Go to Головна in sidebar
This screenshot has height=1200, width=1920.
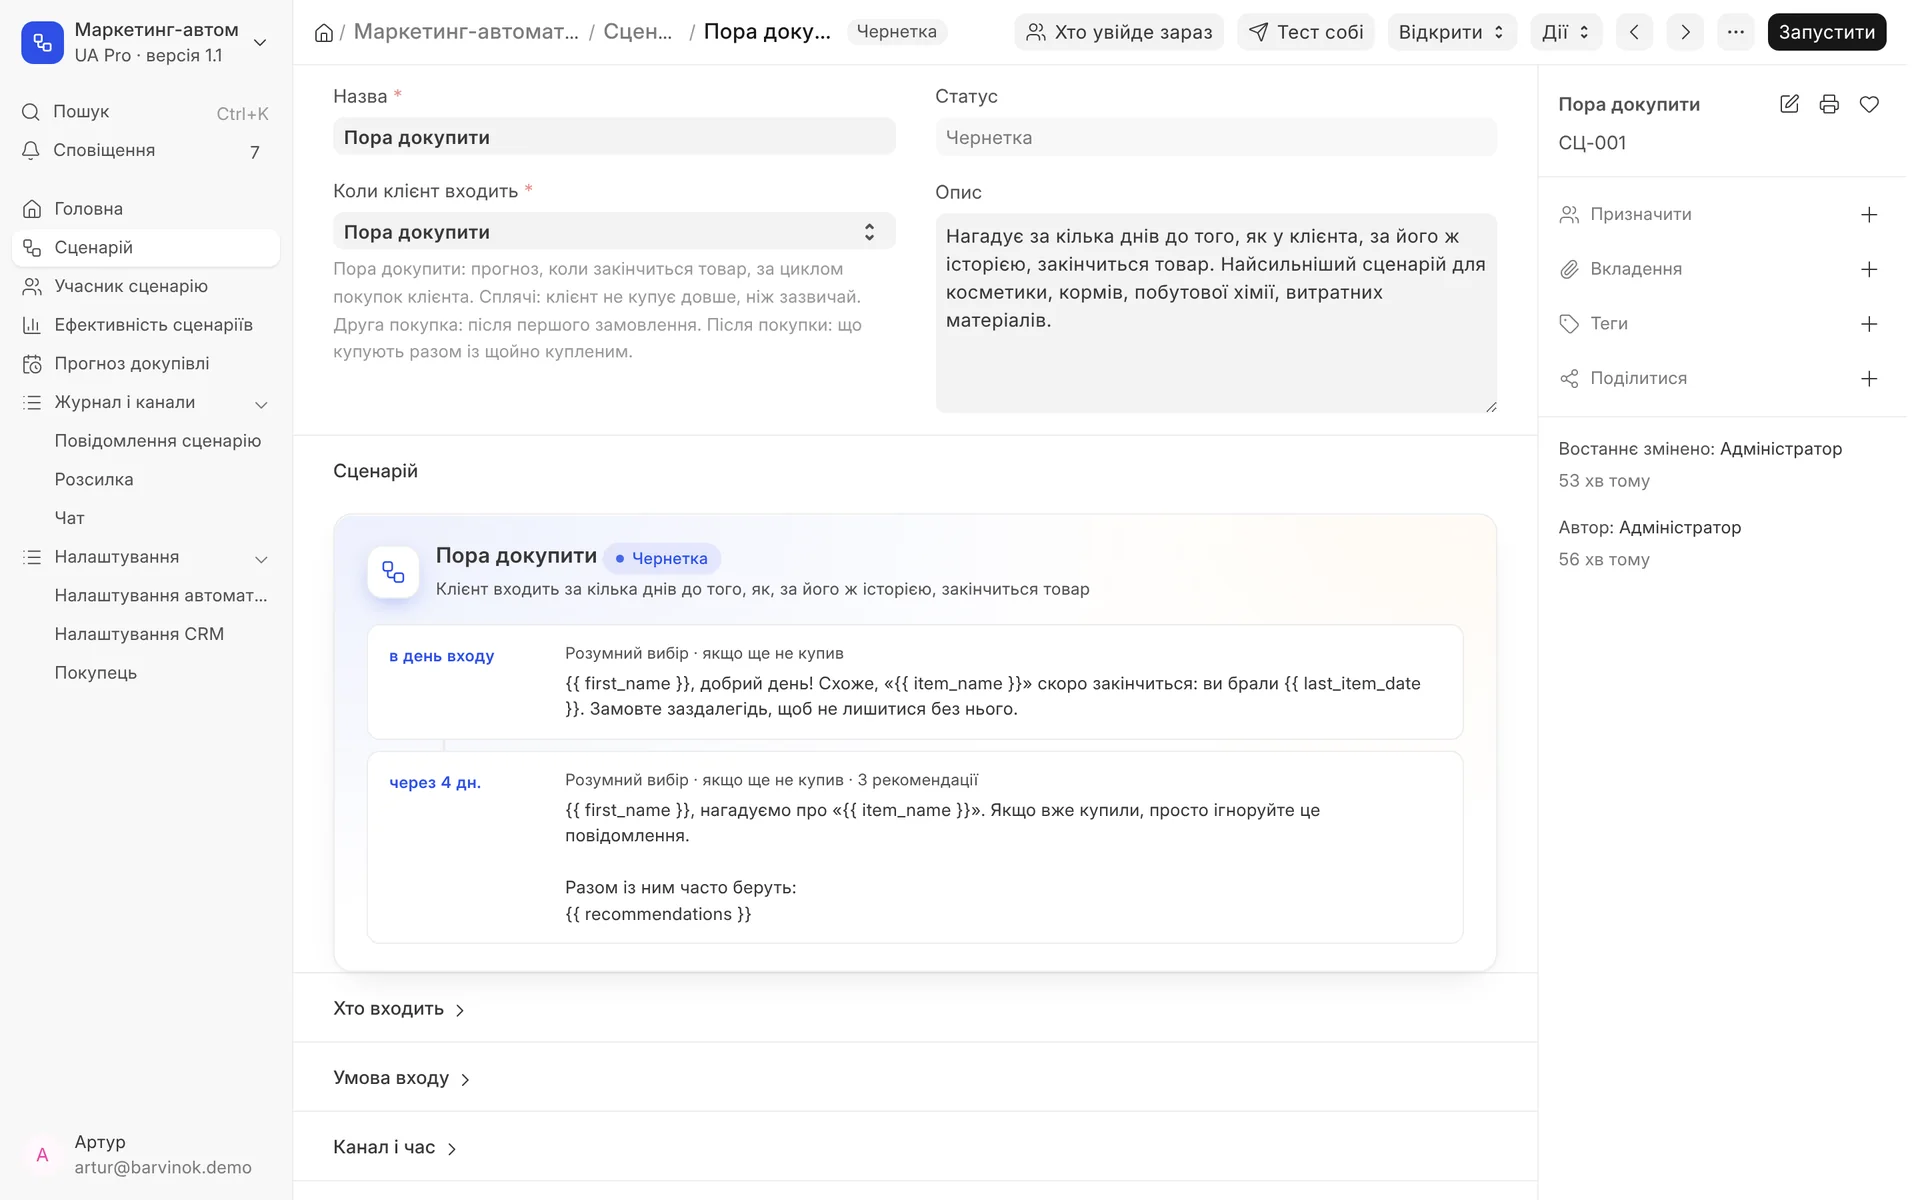146,209
